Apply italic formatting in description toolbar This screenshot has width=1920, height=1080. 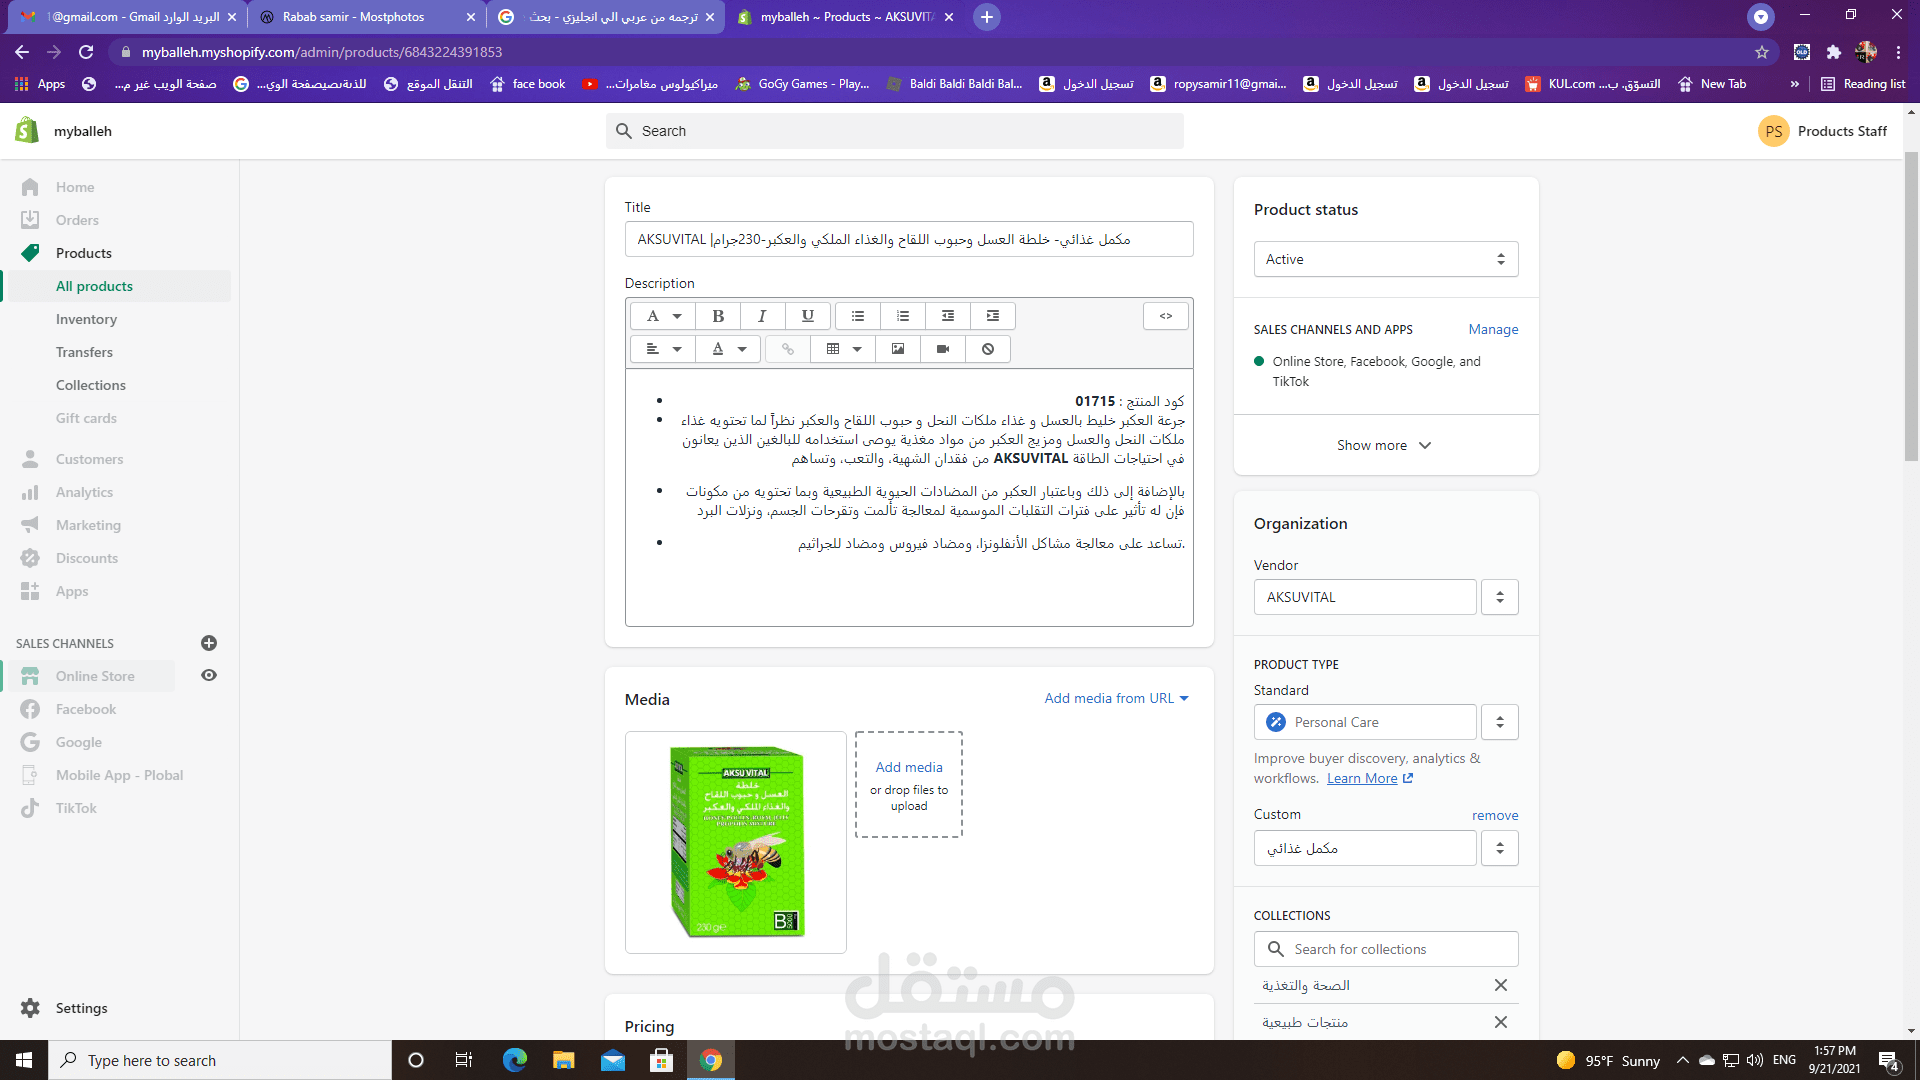(x=762, y=316)
